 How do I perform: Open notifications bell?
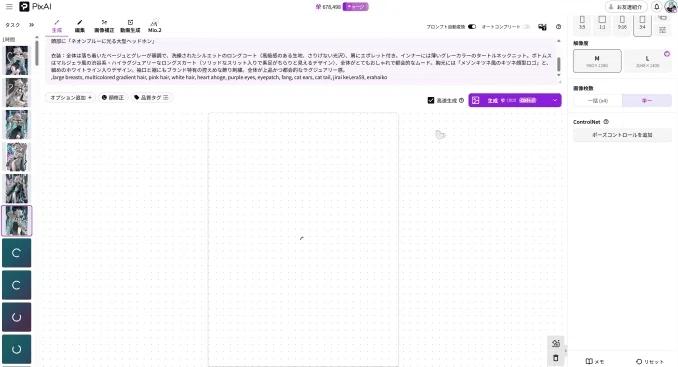656,7
